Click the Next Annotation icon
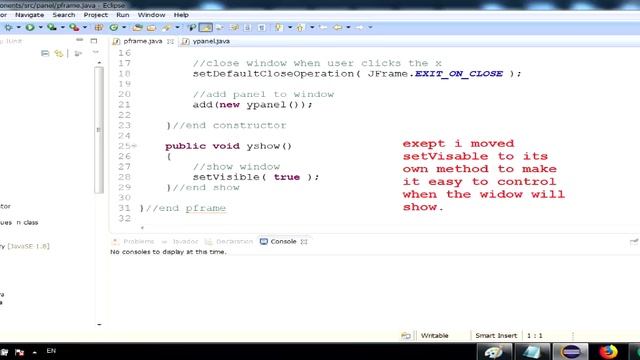 [279, 27]
